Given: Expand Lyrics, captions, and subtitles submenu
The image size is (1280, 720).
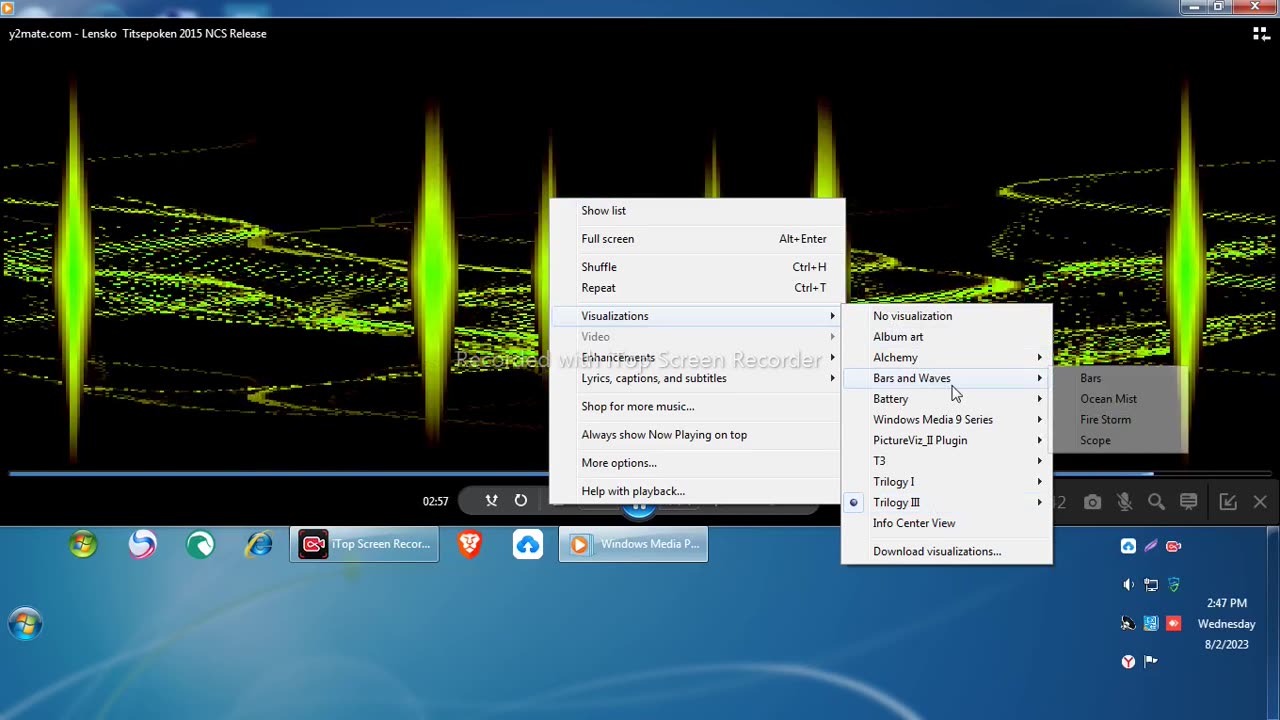Looking at the screenshot, I should (x=697, y=379).
